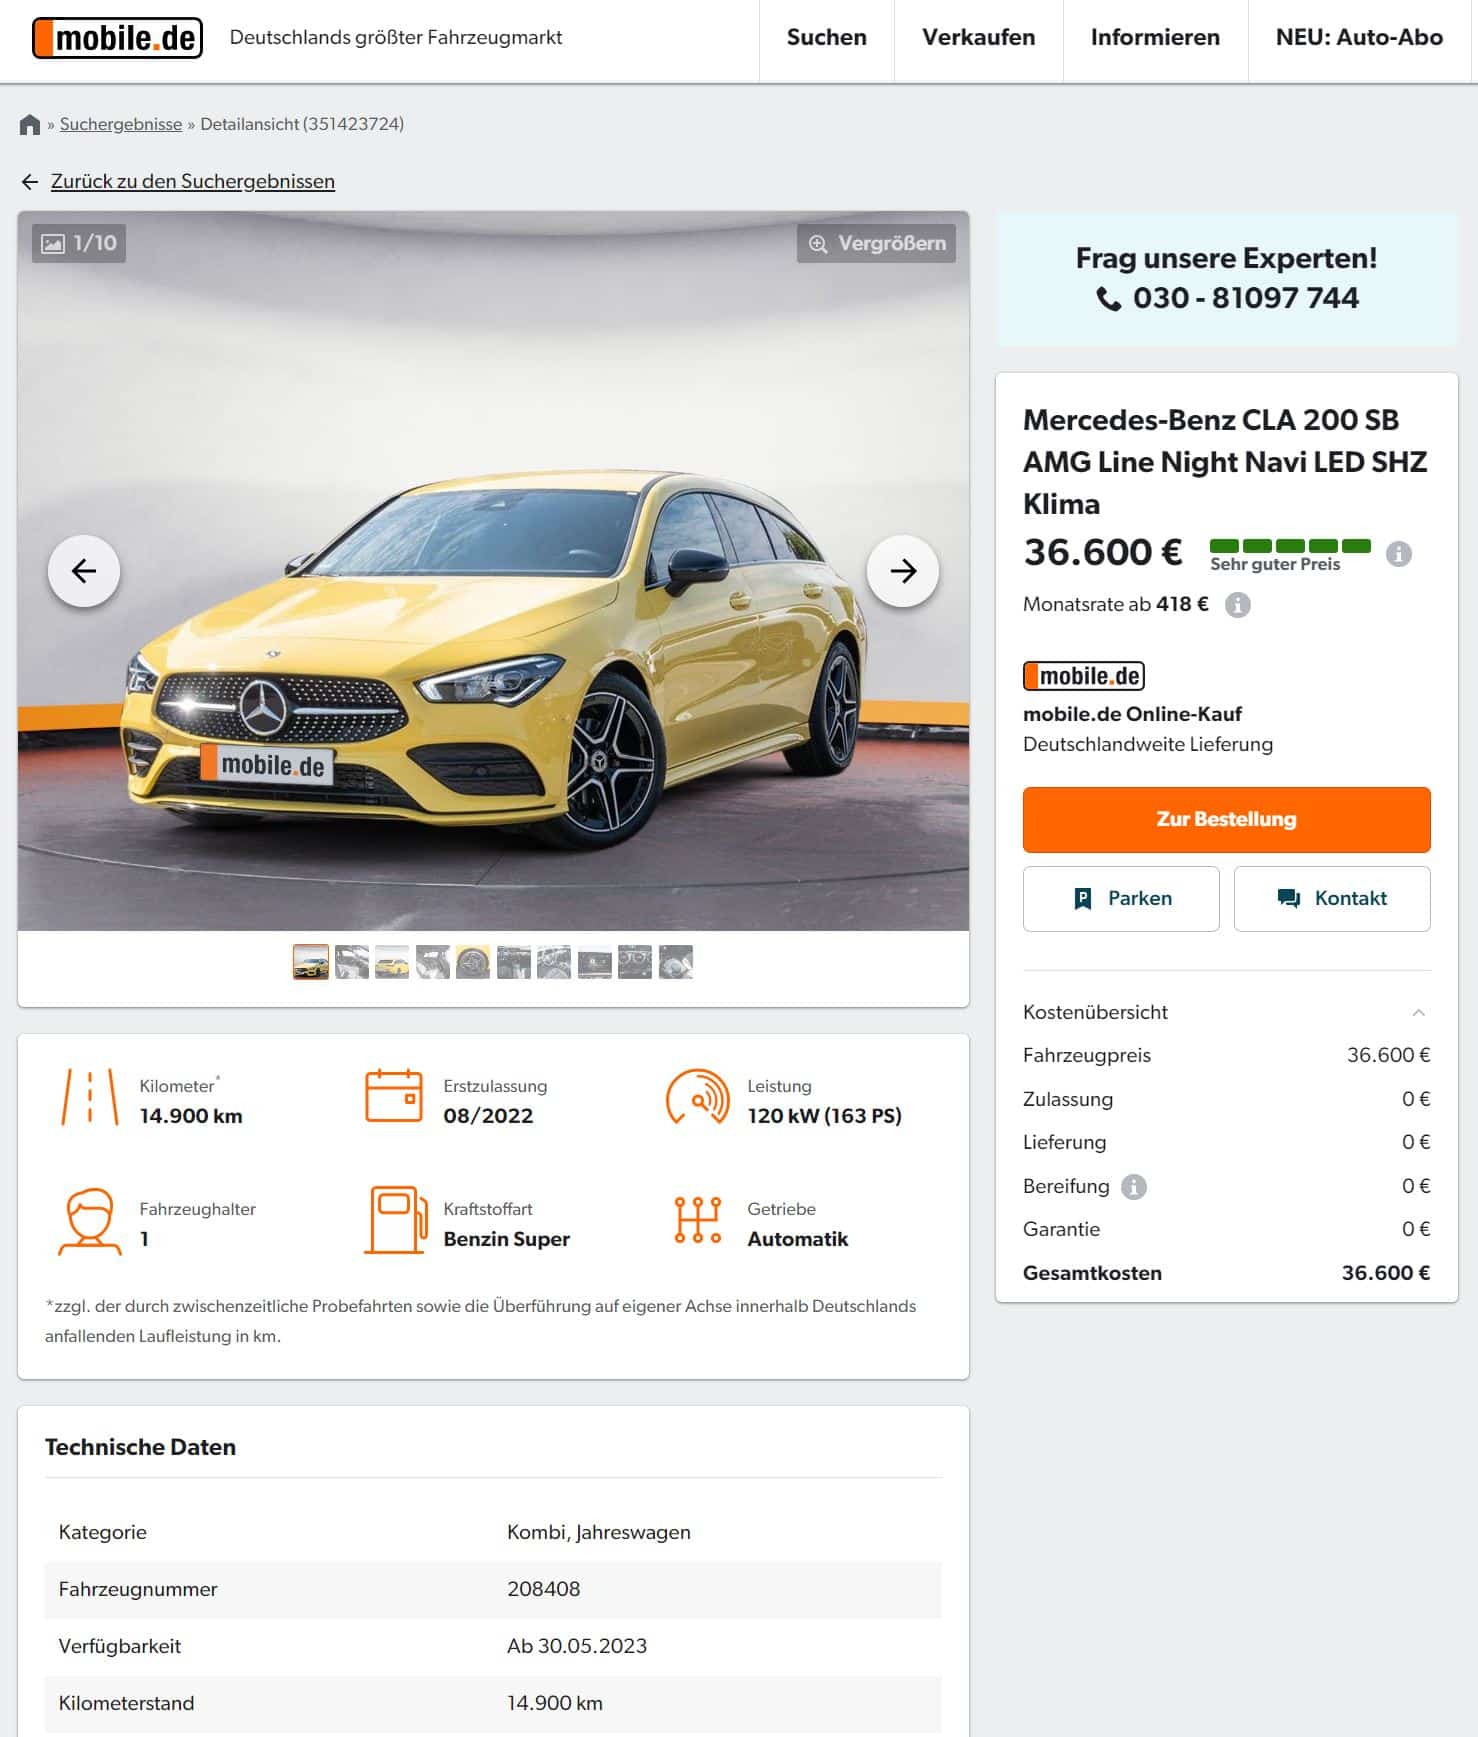This screenshot has width=1478, height=1737.
Task: Select the third yellow car thumbnail
Action: 392,962
